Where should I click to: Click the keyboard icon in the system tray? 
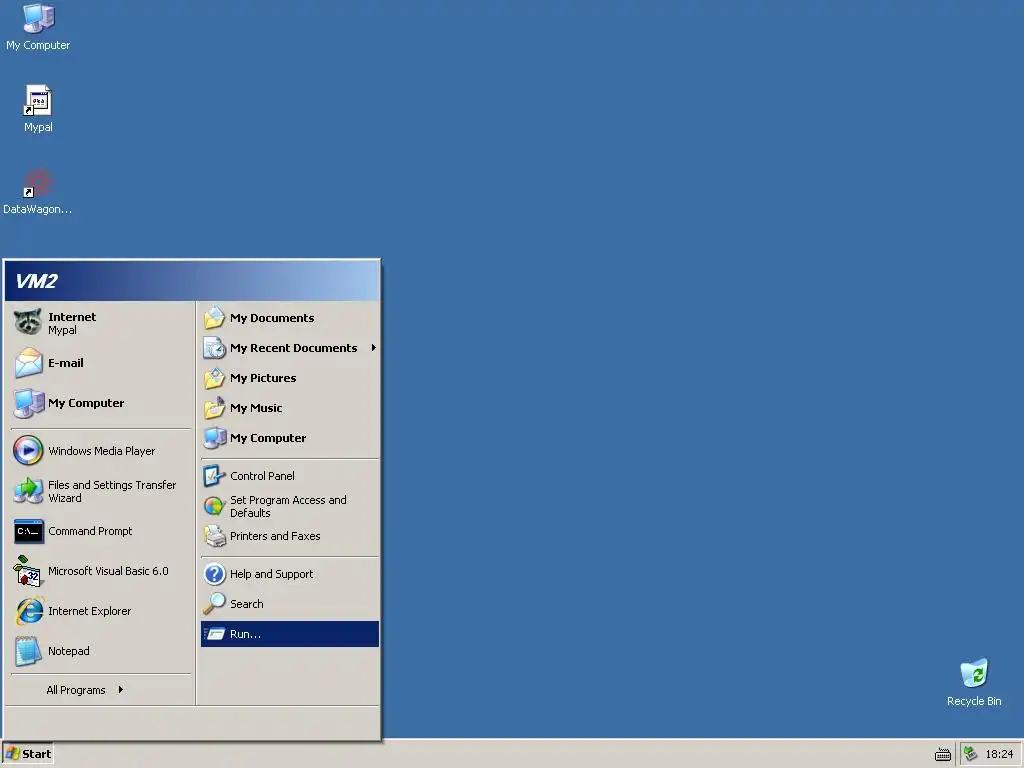click(942, 754)
